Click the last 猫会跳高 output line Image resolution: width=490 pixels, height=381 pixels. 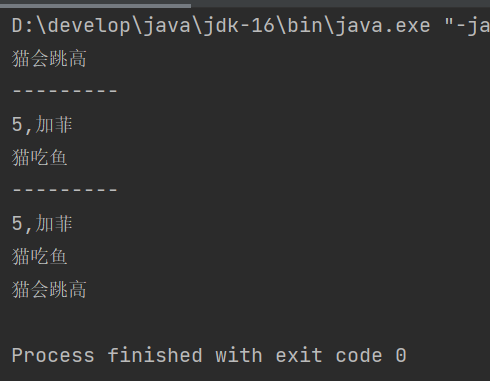(49, 289)
